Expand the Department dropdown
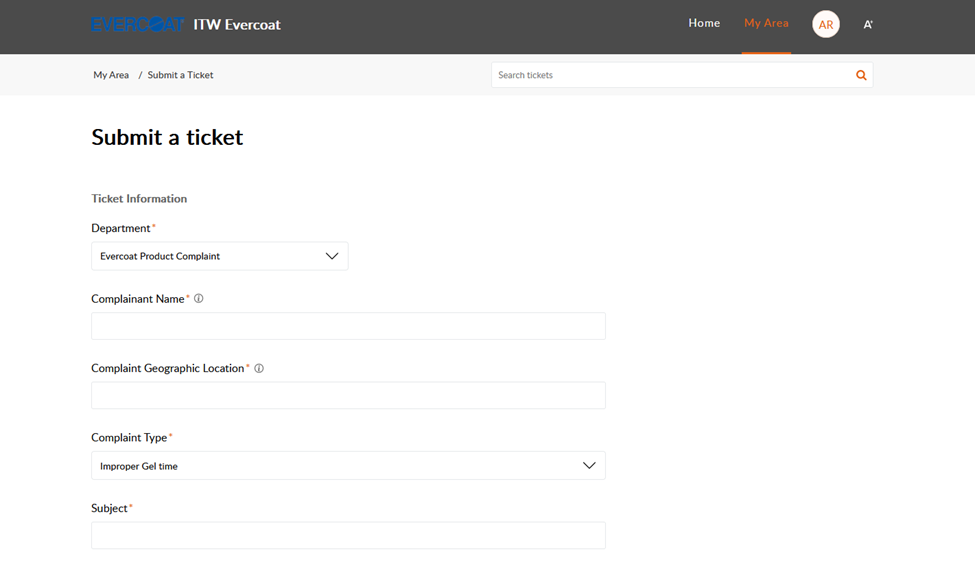 (219, 256)
